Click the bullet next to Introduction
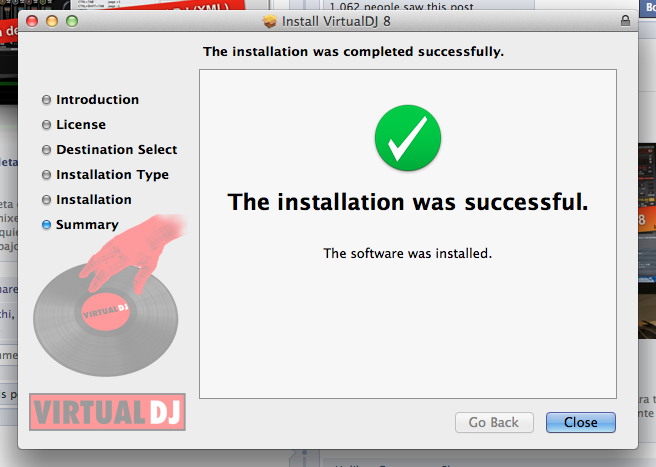Image resolution: width=656 pixels, height=467 pixels. (x=46, y=100)
